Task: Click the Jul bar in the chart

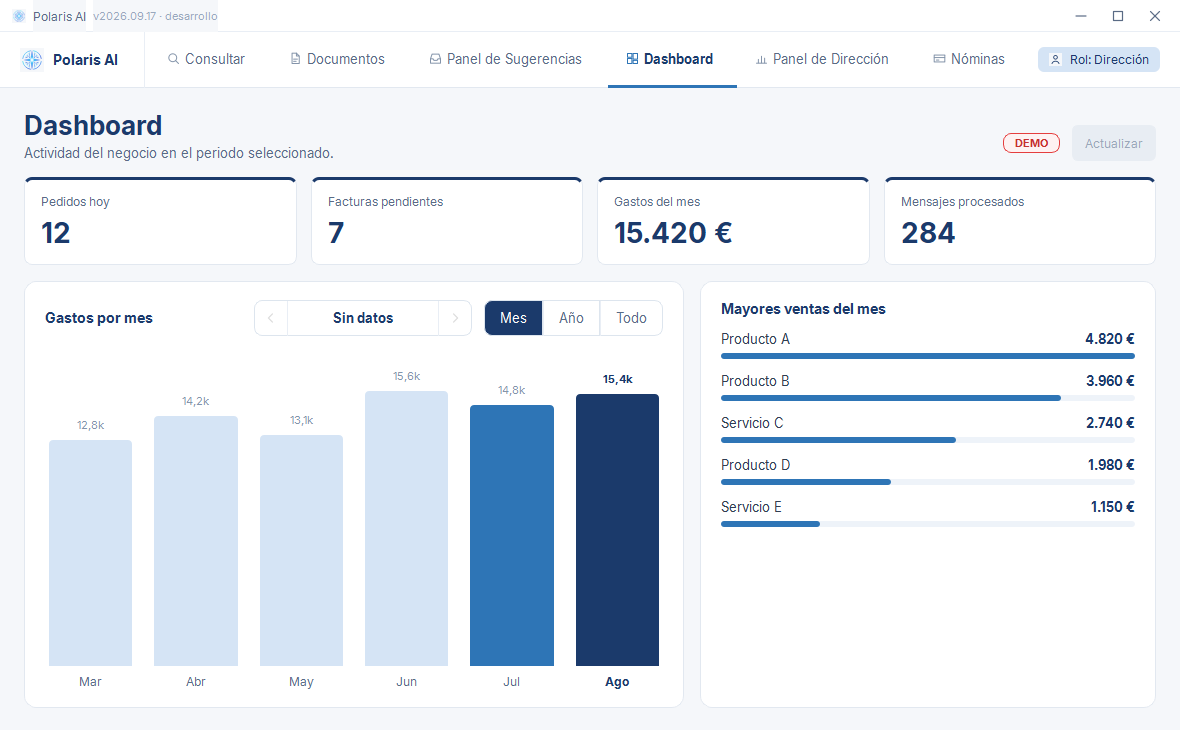Action: tap(512, 536)
